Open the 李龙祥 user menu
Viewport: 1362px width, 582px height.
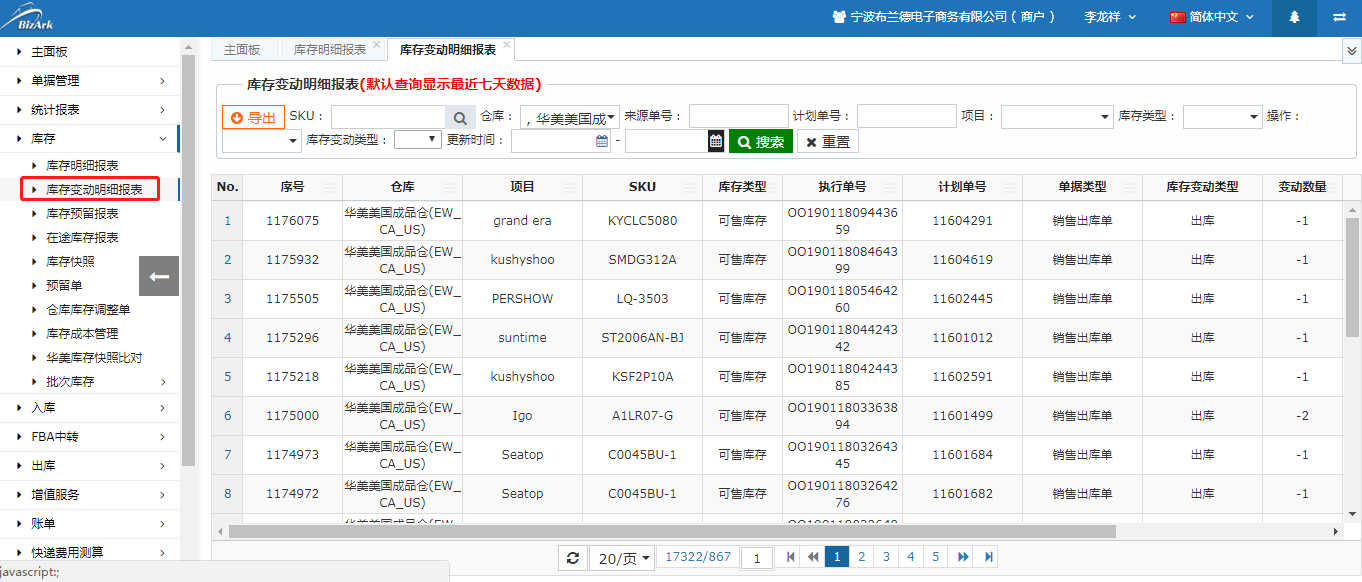click(1110, 17)
